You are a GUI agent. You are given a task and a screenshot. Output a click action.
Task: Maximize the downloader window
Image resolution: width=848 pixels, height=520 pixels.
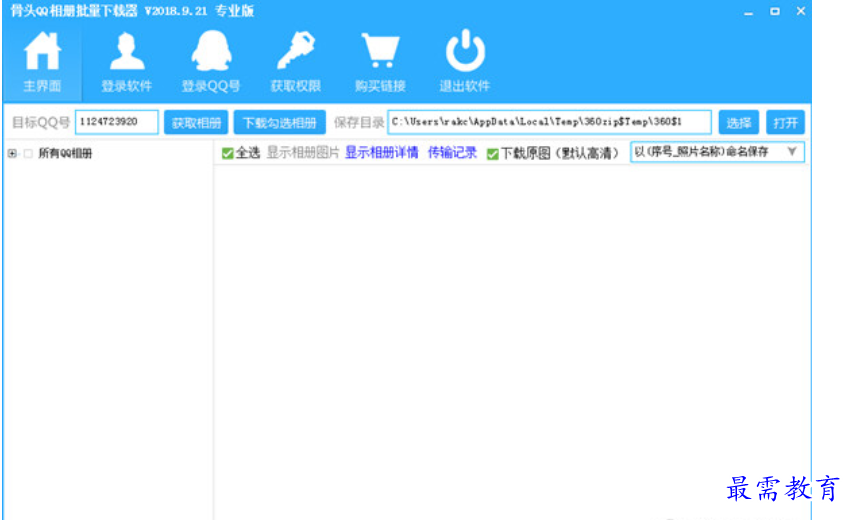coord(775,11)
